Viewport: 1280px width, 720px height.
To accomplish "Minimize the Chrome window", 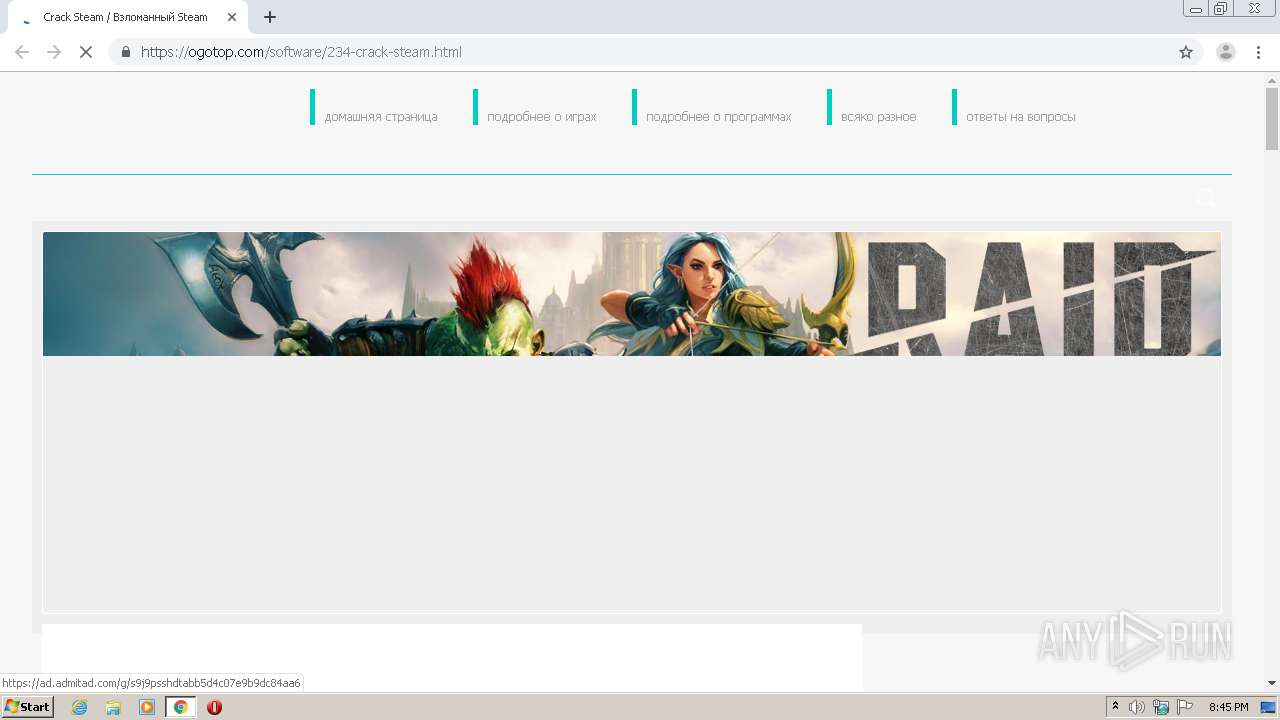I will tap(1196, 9).
